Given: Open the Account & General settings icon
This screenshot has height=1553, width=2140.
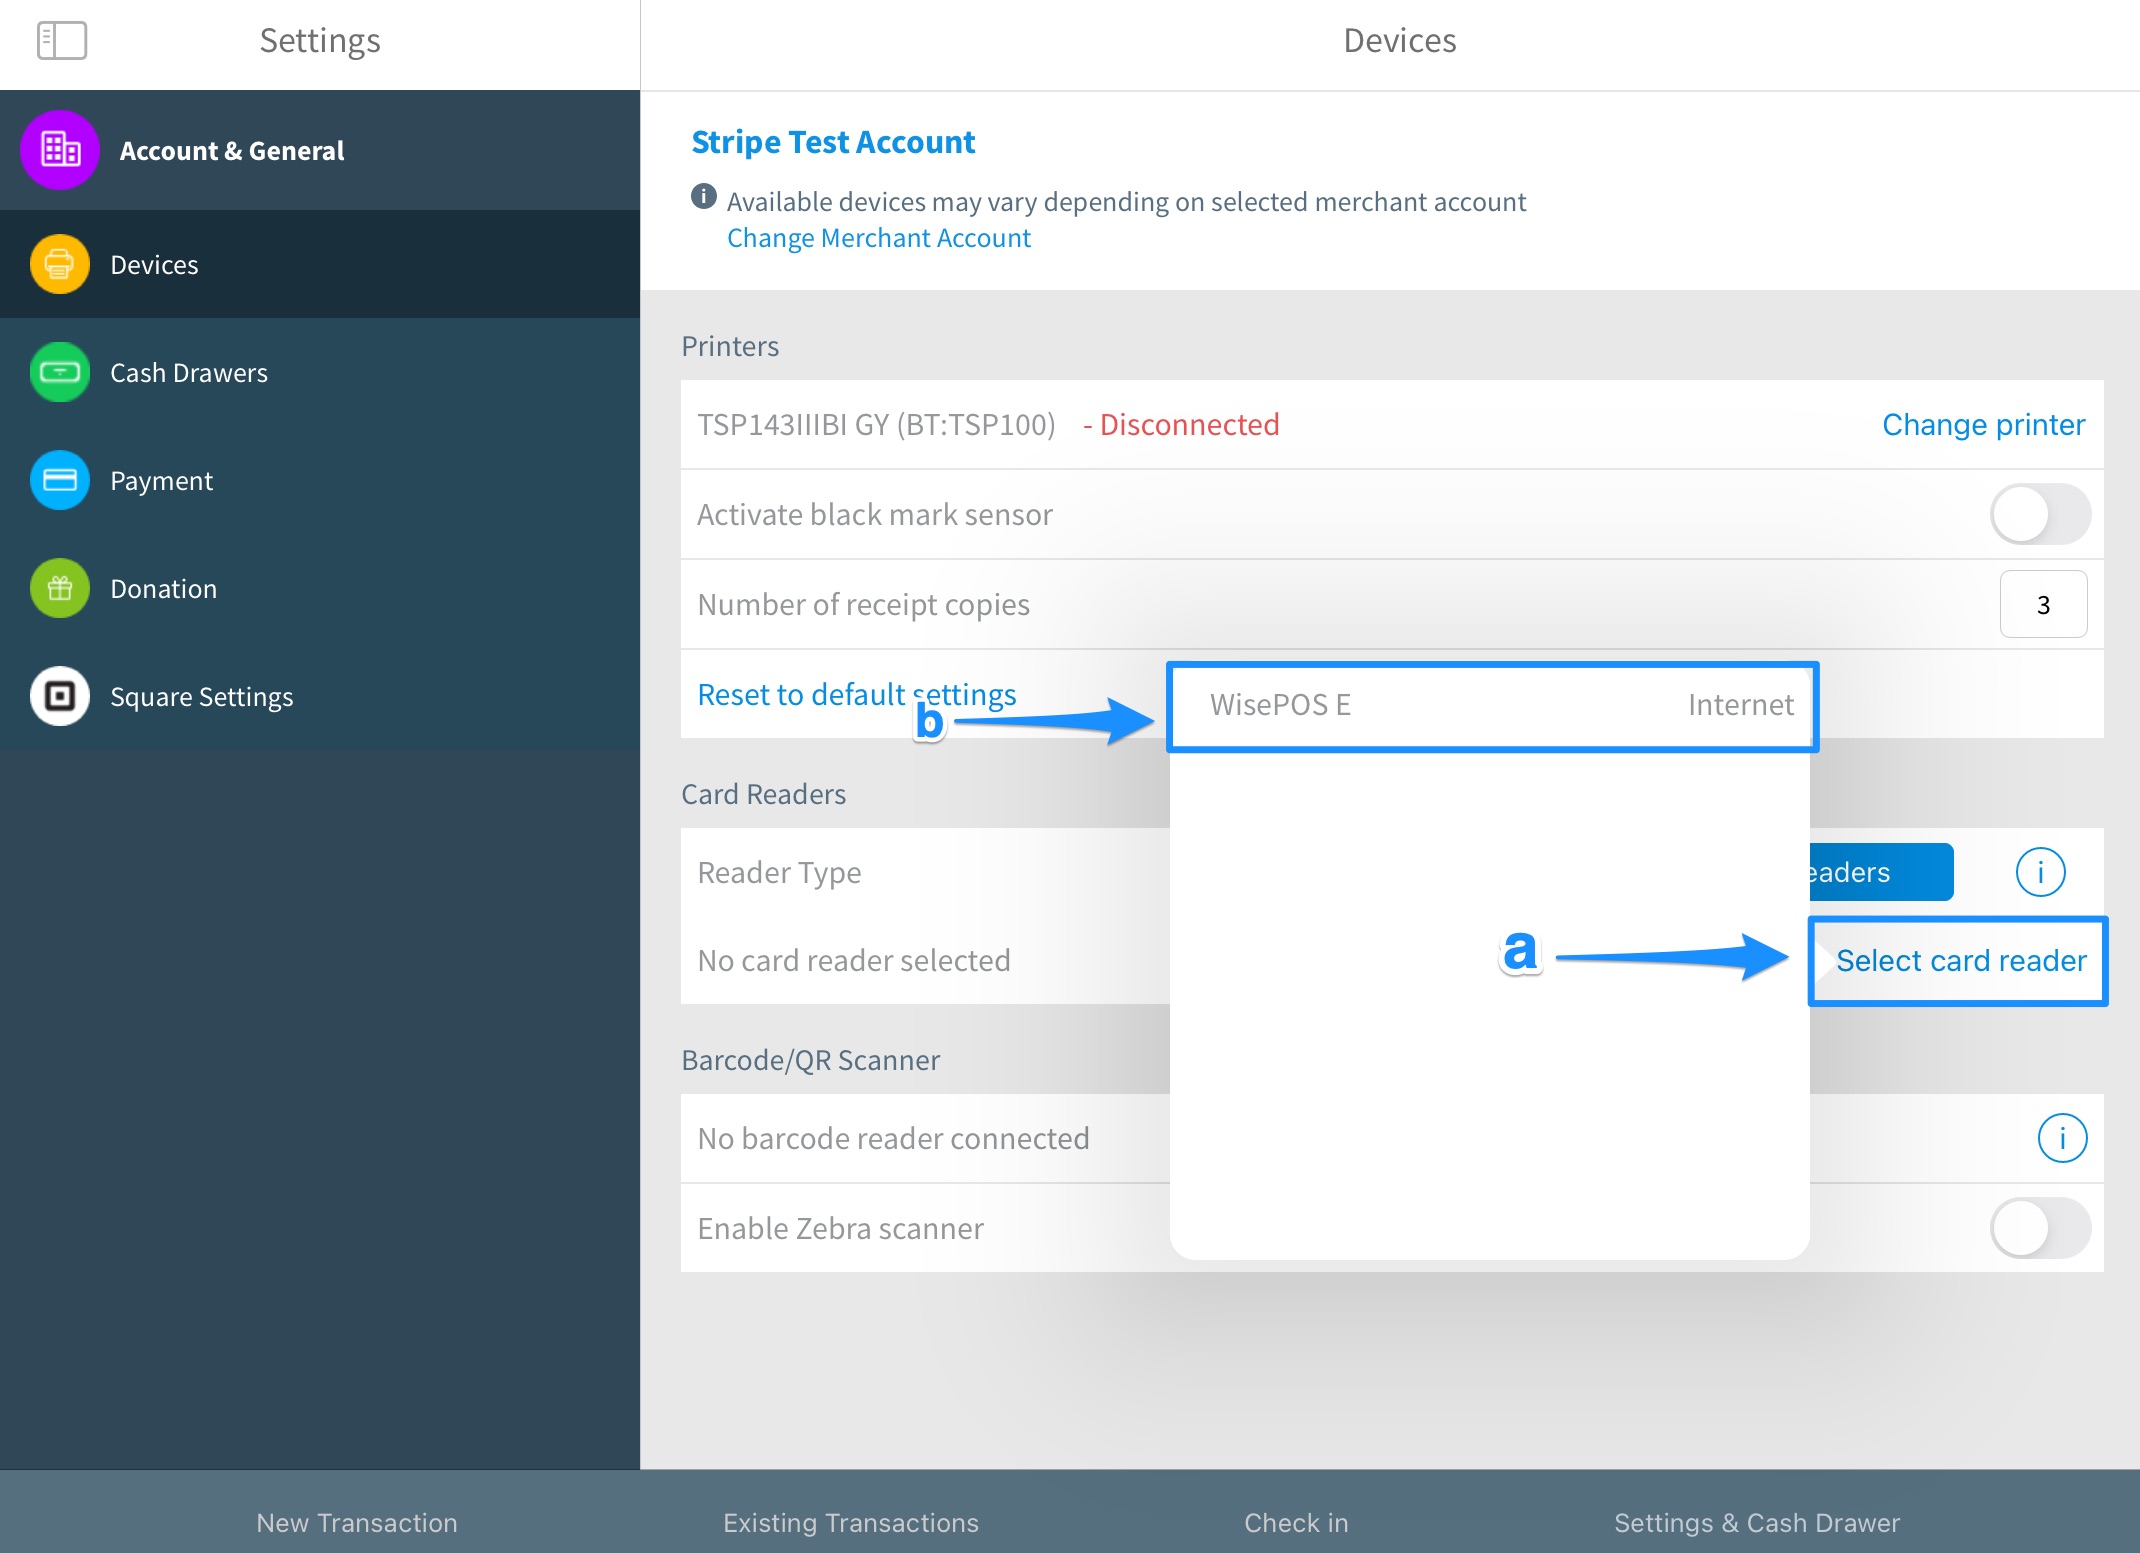Looking at the screenshot, I should click(59, 150).
